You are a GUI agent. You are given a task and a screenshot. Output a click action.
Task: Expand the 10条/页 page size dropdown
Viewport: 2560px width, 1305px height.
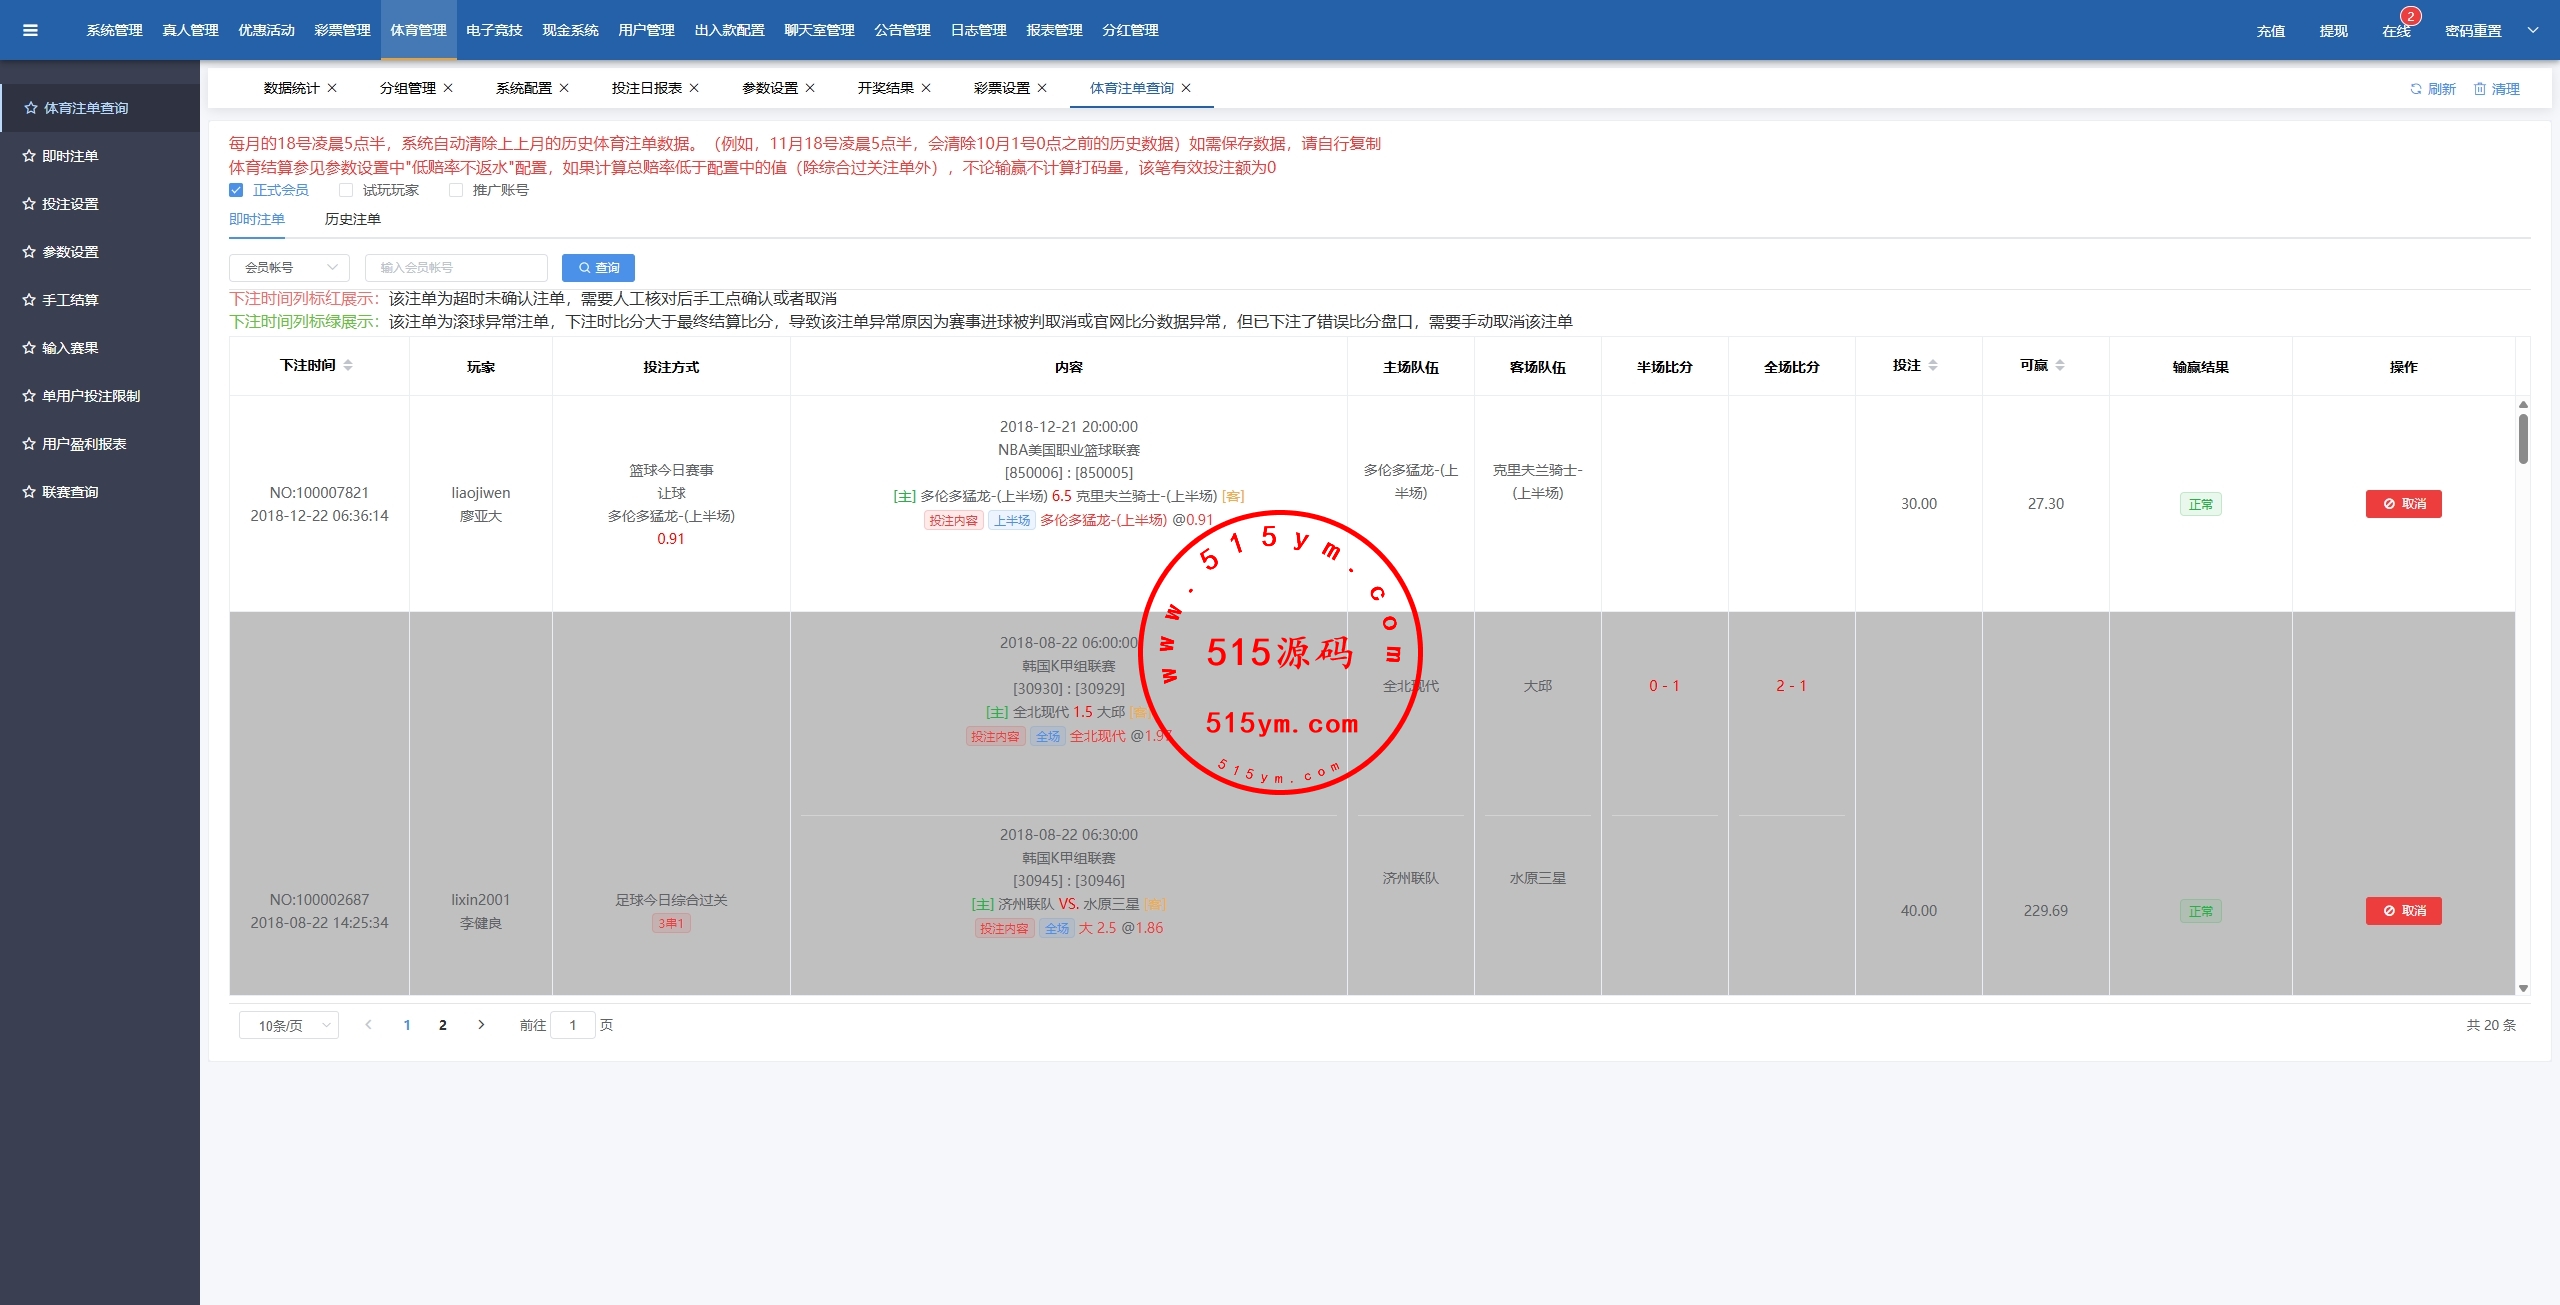[x=289, y=1025]
